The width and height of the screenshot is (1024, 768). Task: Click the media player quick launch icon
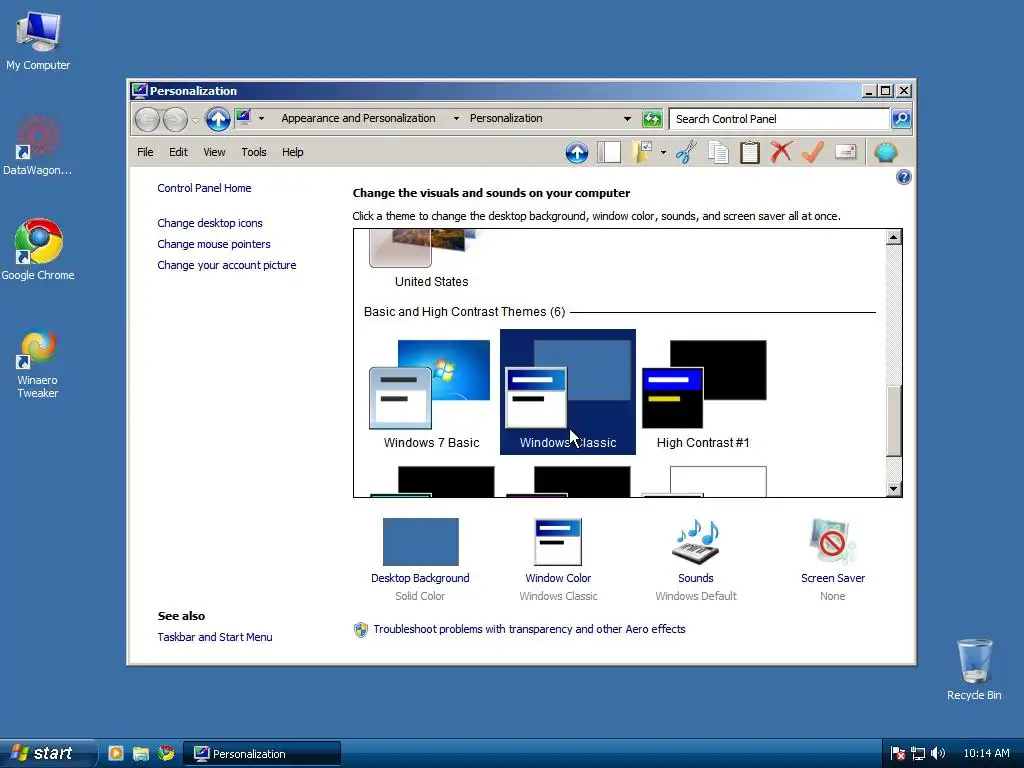[x=116, y=754]
